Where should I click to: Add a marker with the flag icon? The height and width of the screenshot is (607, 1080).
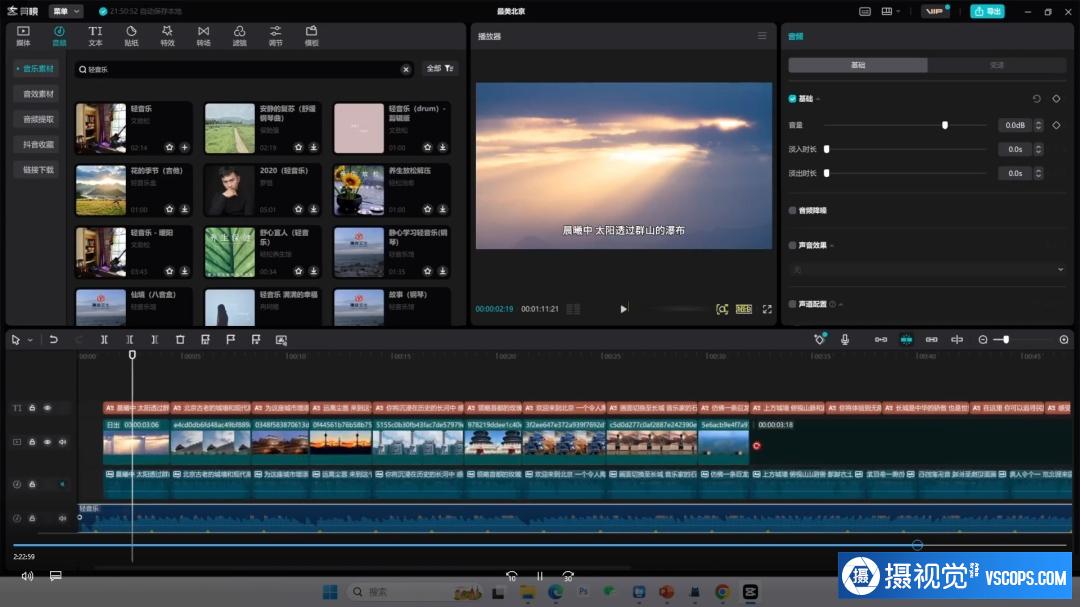tap(231, 340)
